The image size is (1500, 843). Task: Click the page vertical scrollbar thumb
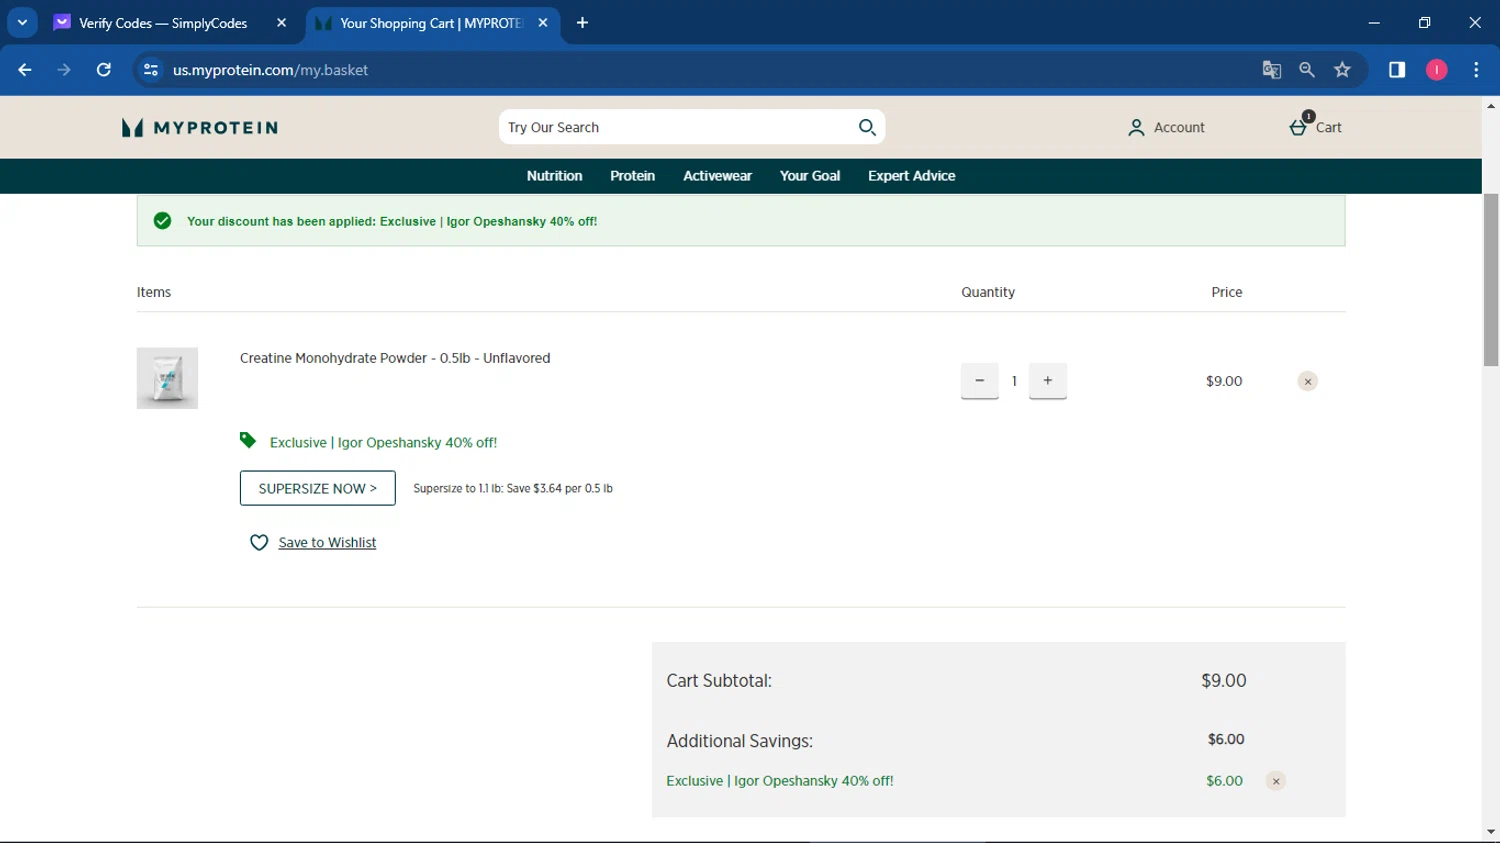1491,280
